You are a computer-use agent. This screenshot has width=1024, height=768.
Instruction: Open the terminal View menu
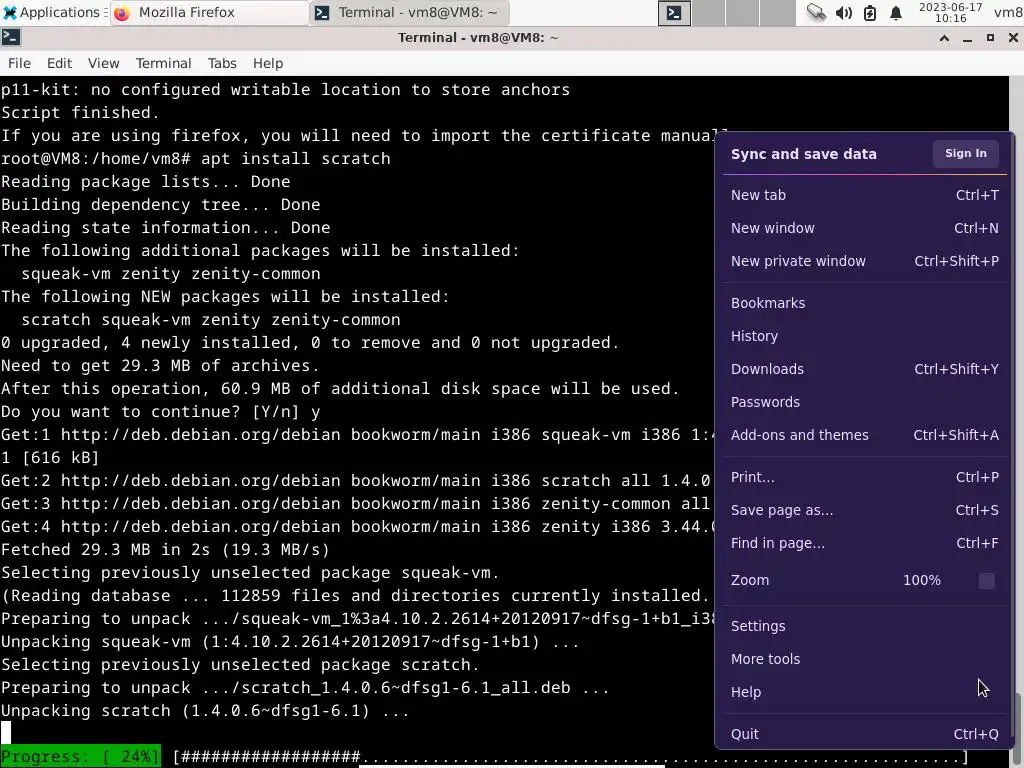pyautogui.click(x=103, y=63)
